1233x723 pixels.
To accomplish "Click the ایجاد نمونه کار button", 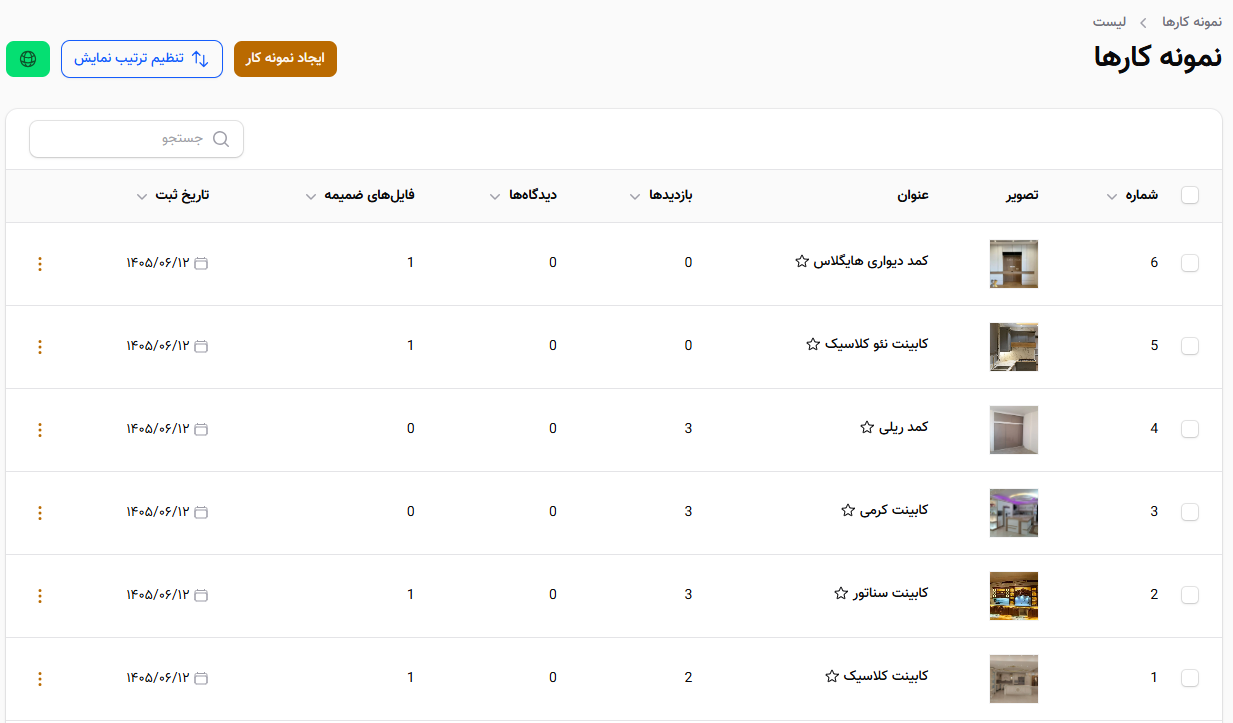I will coord(285,59).
